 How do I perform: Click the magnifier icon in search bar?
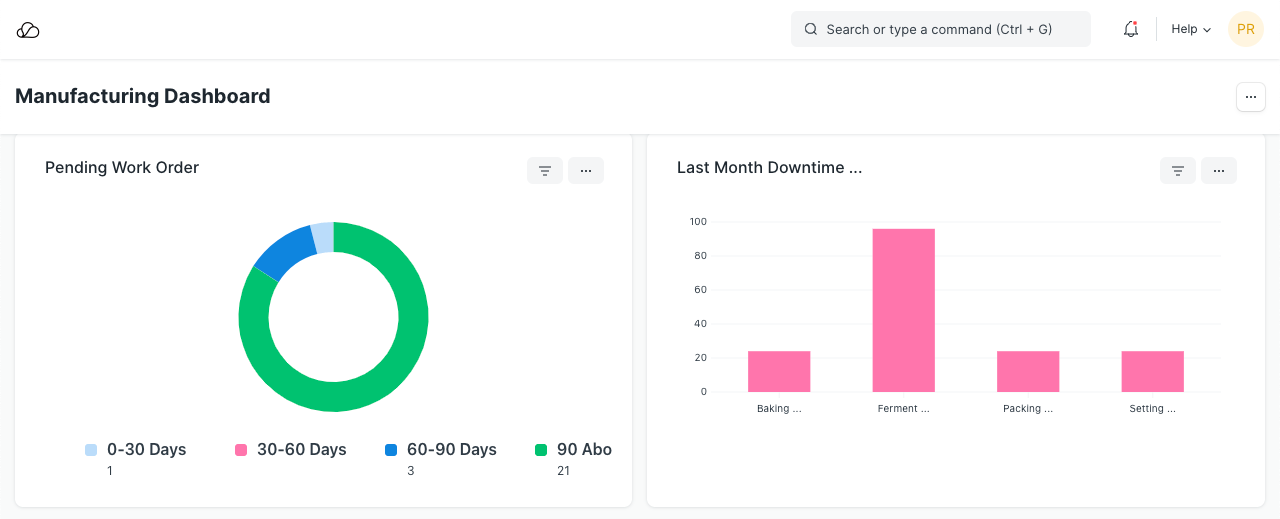811,30
